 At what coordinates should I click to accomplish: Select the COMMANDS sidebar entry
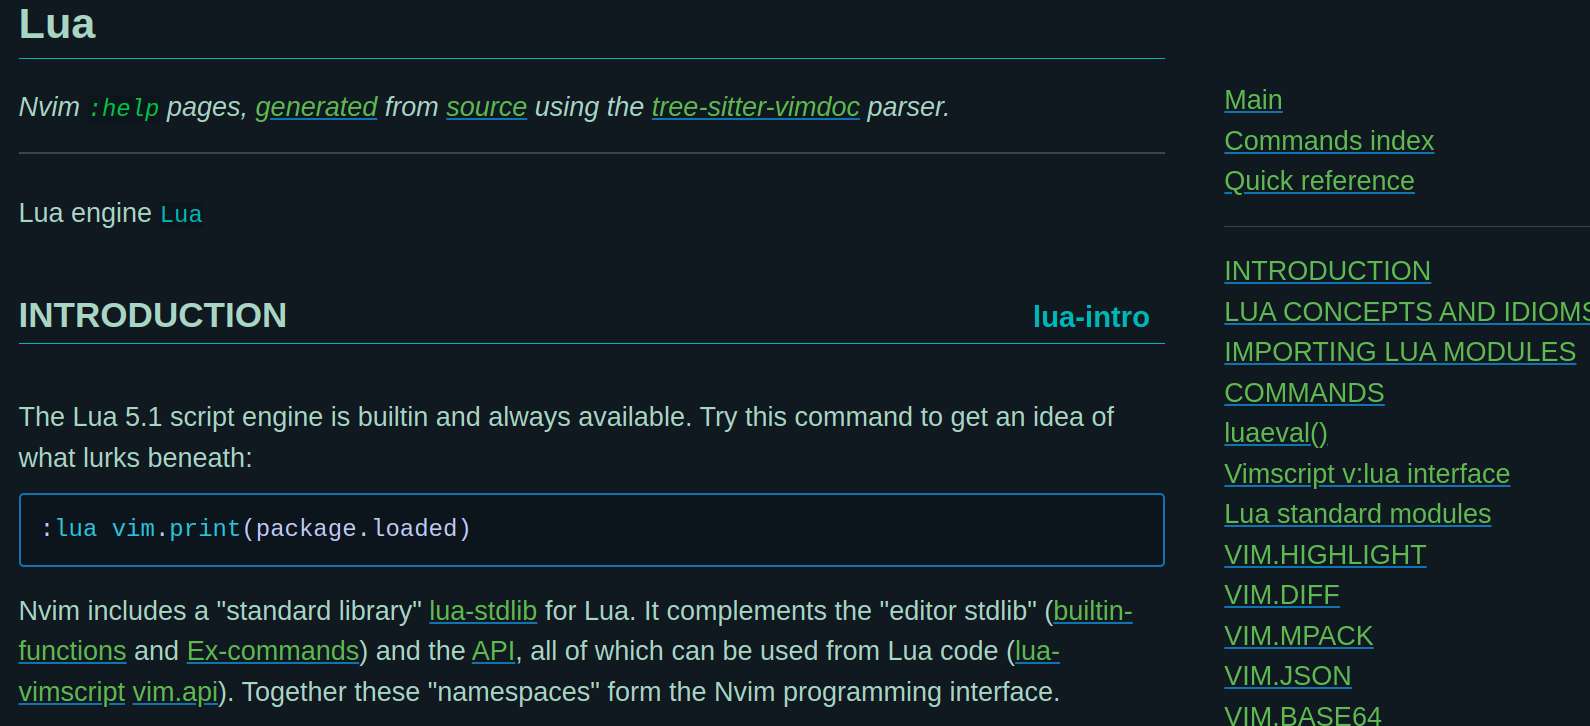tap(1304, 393)
